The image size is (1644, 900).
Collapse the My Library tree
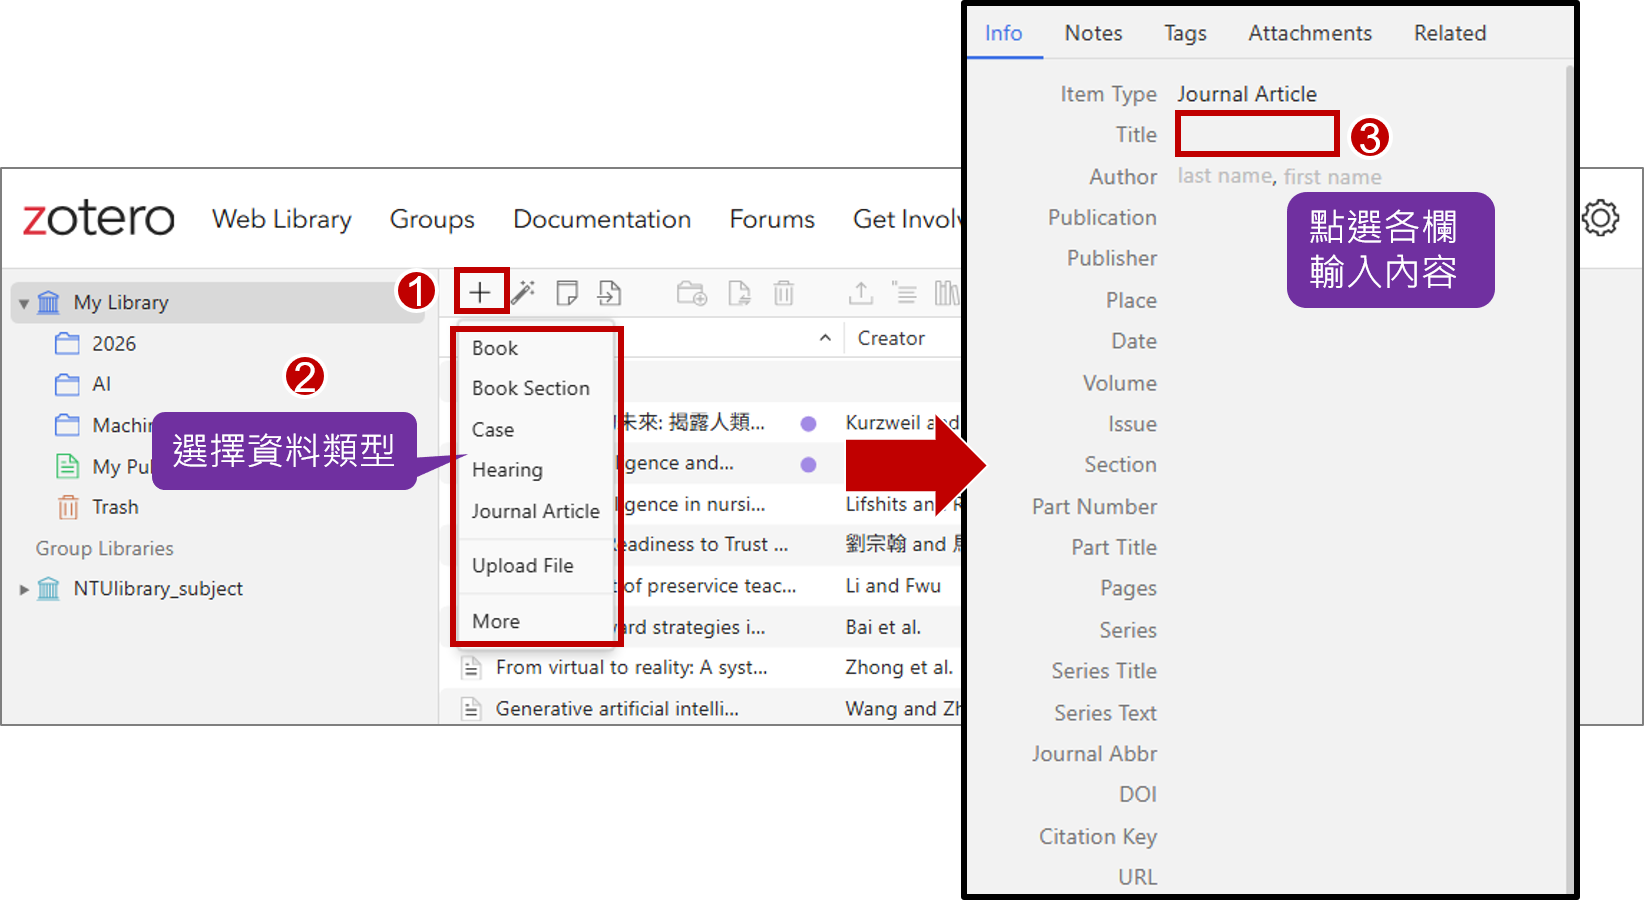coord(24,303)
